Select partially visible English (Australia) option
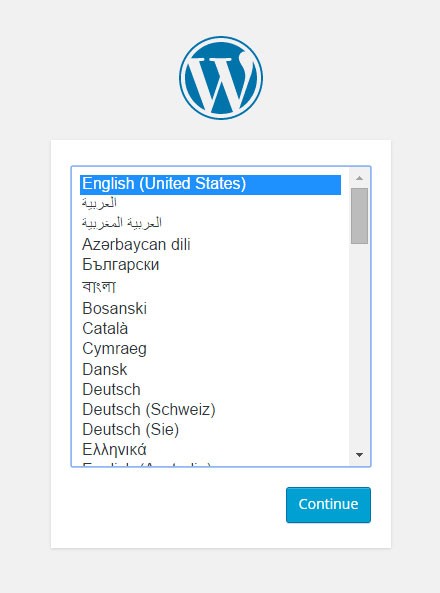This screenshot has width=440, height=593. [x=210, y=464]
